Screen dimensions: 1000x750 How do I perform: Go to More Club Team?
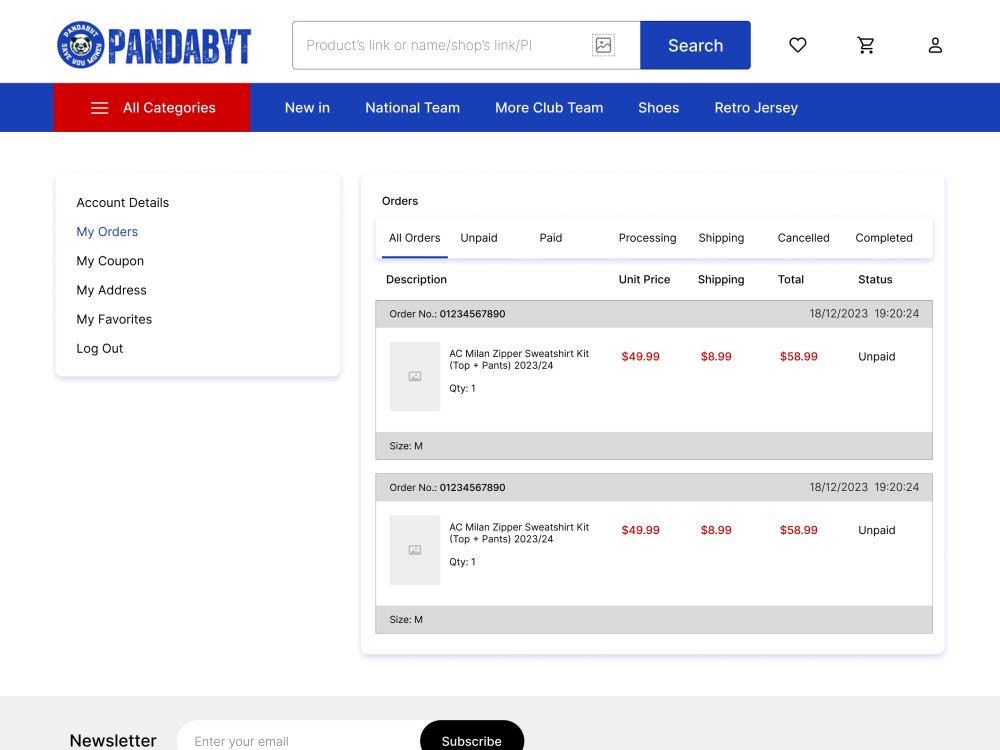click(549, 108)
